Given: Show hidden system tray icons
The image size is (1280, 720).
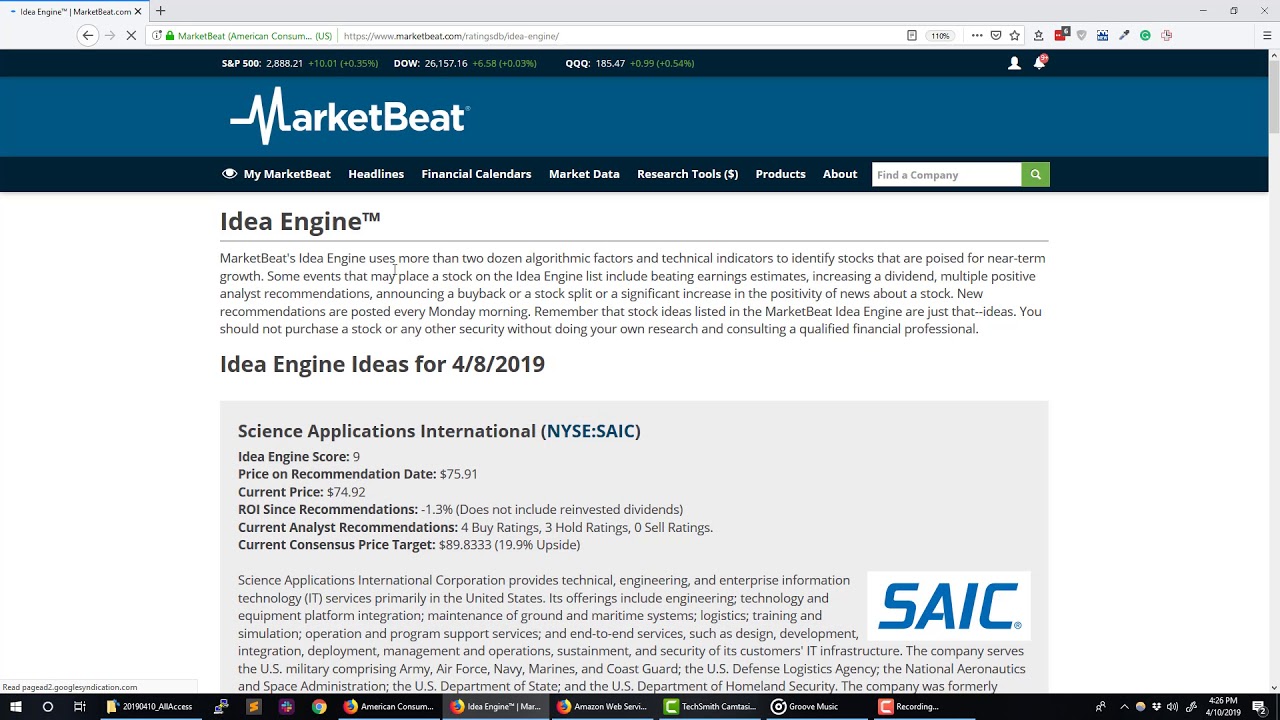Looking at the screenshot, I should pyautogui.click(x=1124, y=706).
